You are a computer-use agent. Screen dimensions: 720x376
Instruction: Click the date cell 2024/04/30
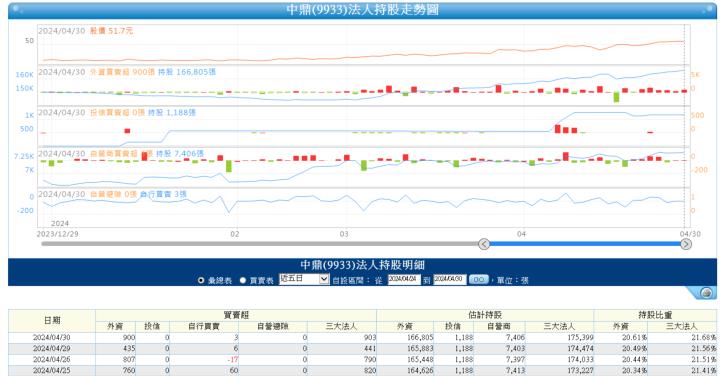coord(51,337)
